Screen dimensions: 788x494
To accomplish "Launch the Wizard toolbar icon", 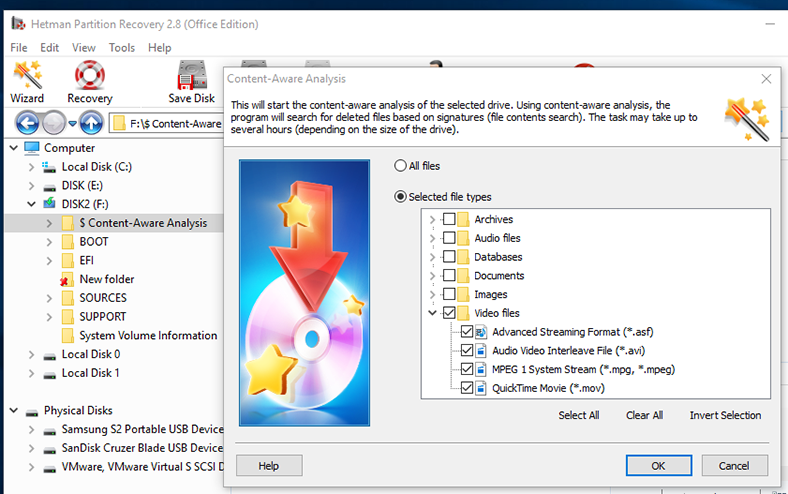I will [x=27, y=82].
